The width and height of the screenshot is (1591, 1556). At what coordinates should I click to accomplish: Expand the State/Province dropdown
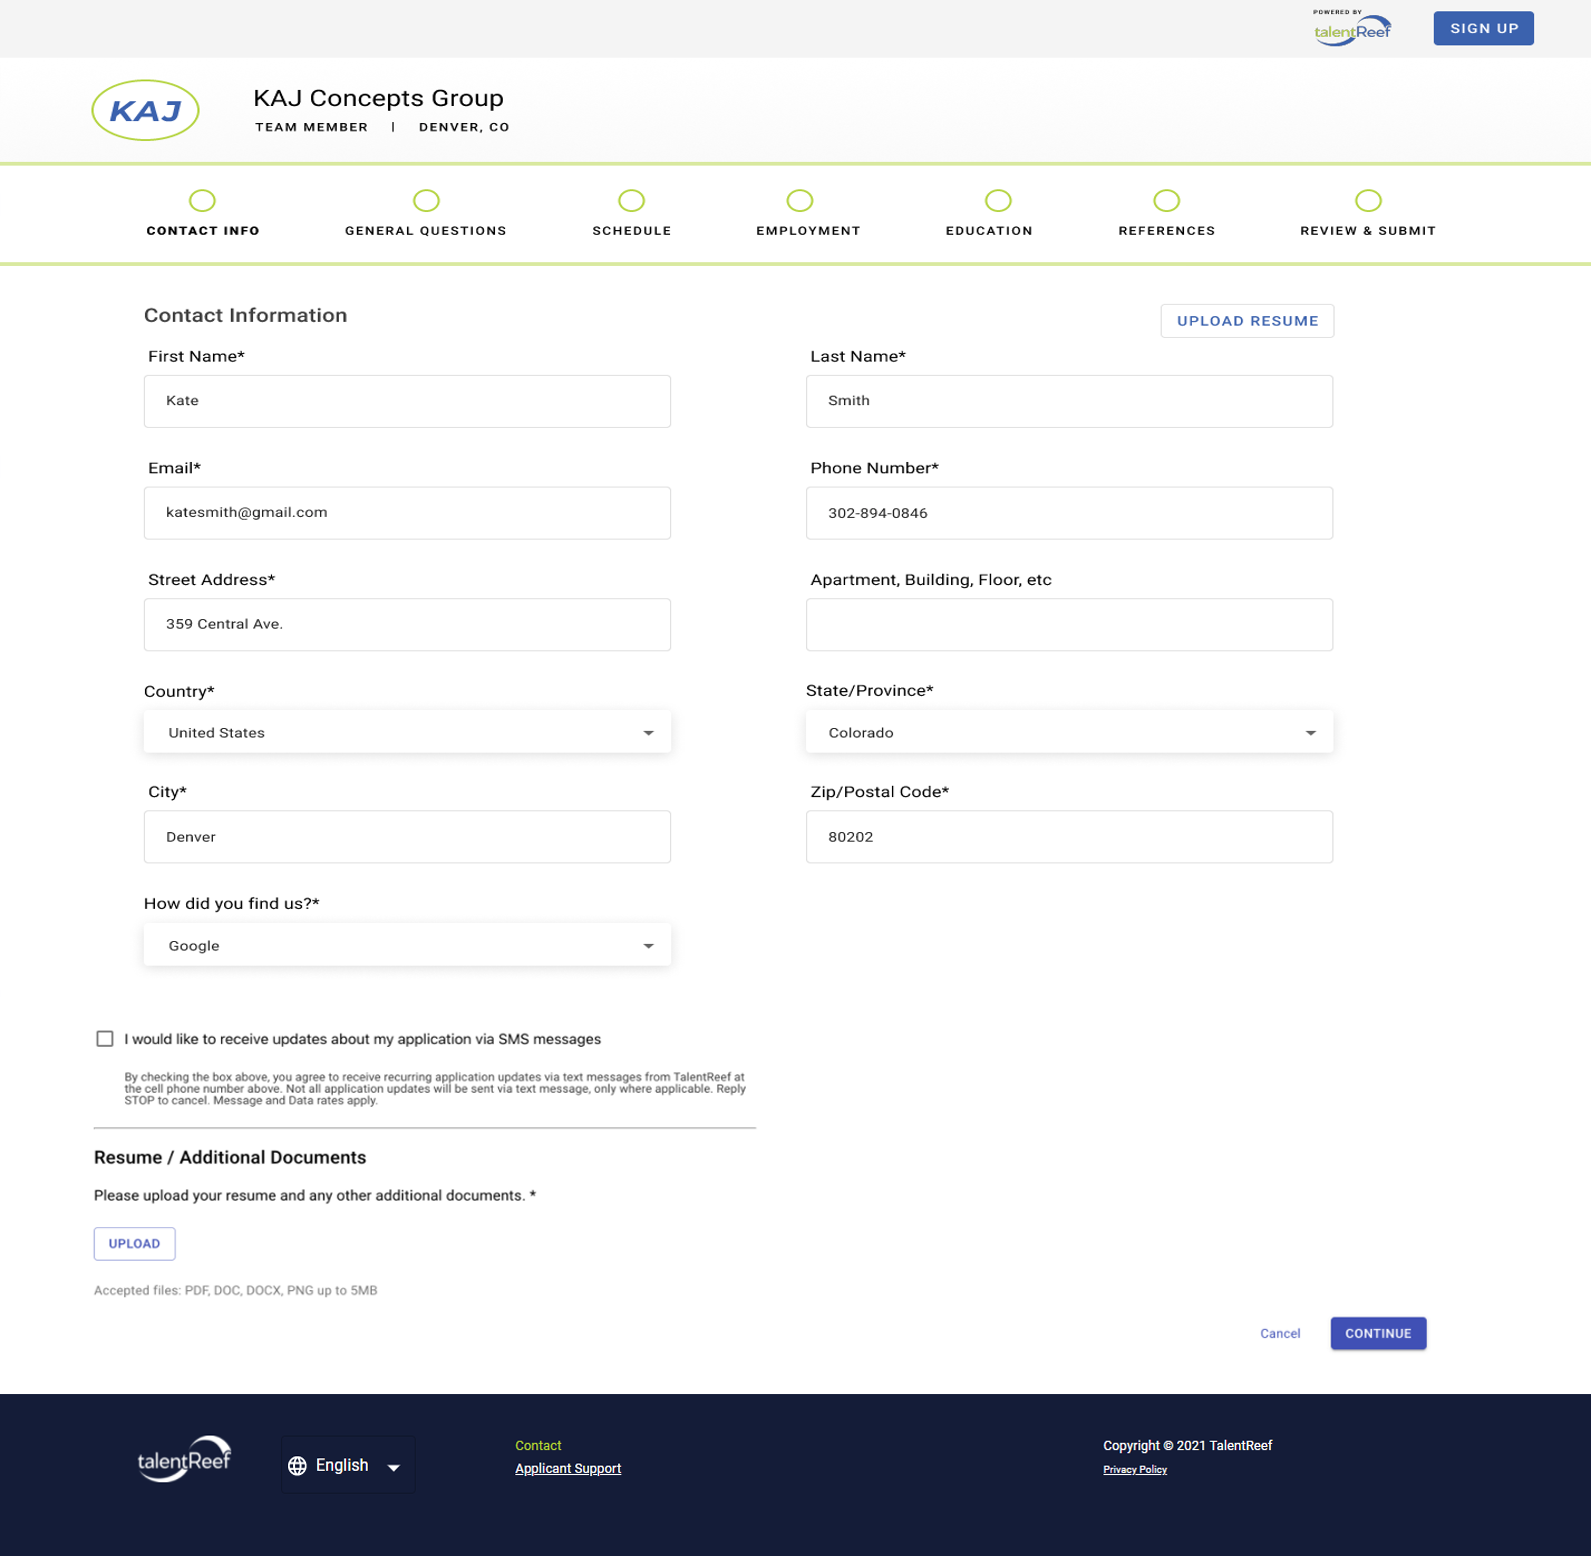pyautogui.click(x=1068, y=733)
